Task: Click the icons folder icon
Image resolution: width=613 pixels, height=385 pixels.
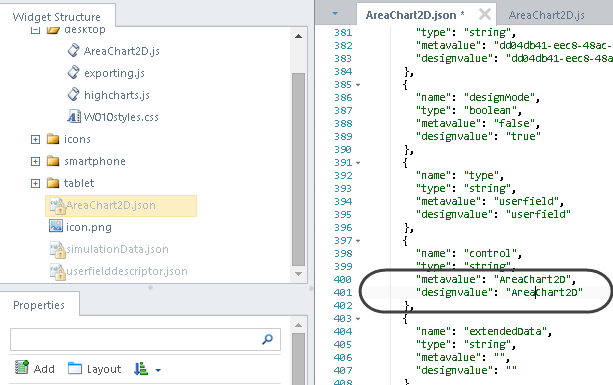Action: tap(53, 139)
